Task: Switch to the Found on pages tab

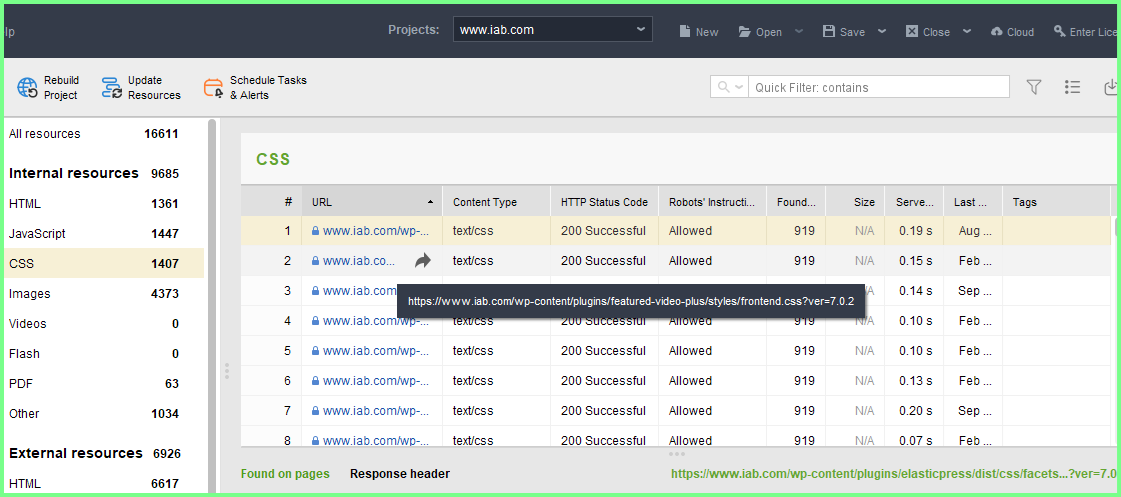Action: pos(285,473)
